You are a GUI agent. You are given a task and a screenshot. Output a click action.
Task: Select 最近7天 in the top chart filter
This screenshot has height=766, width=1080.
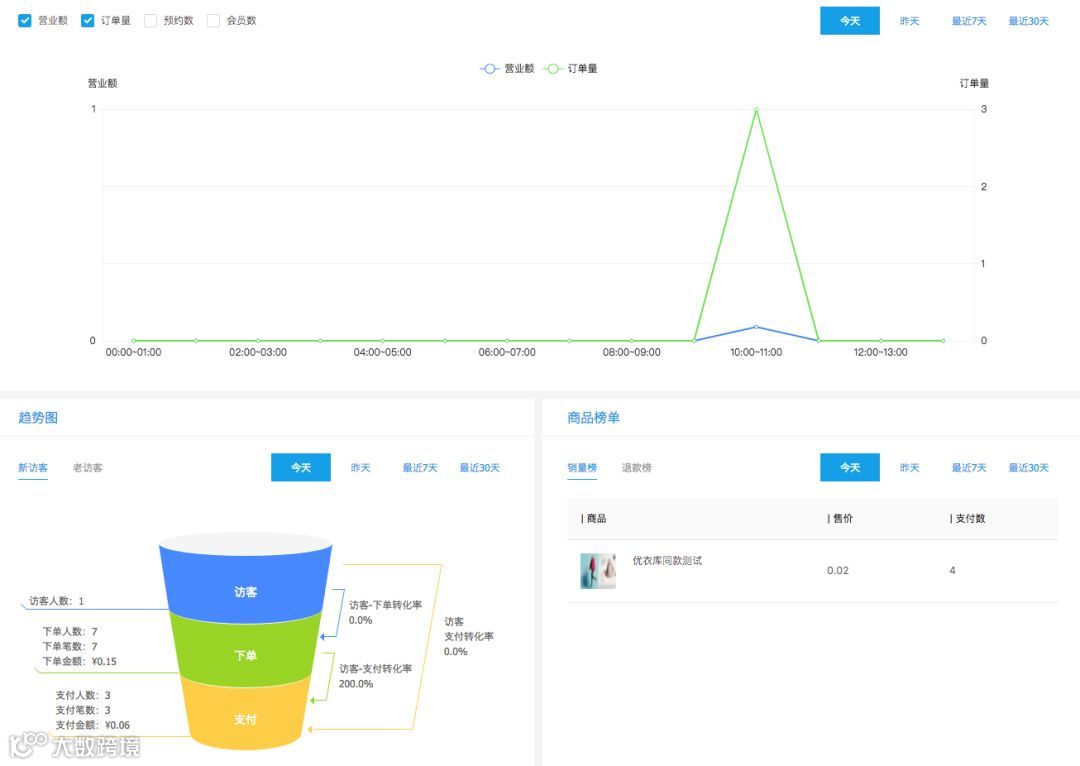click(968, 21)
